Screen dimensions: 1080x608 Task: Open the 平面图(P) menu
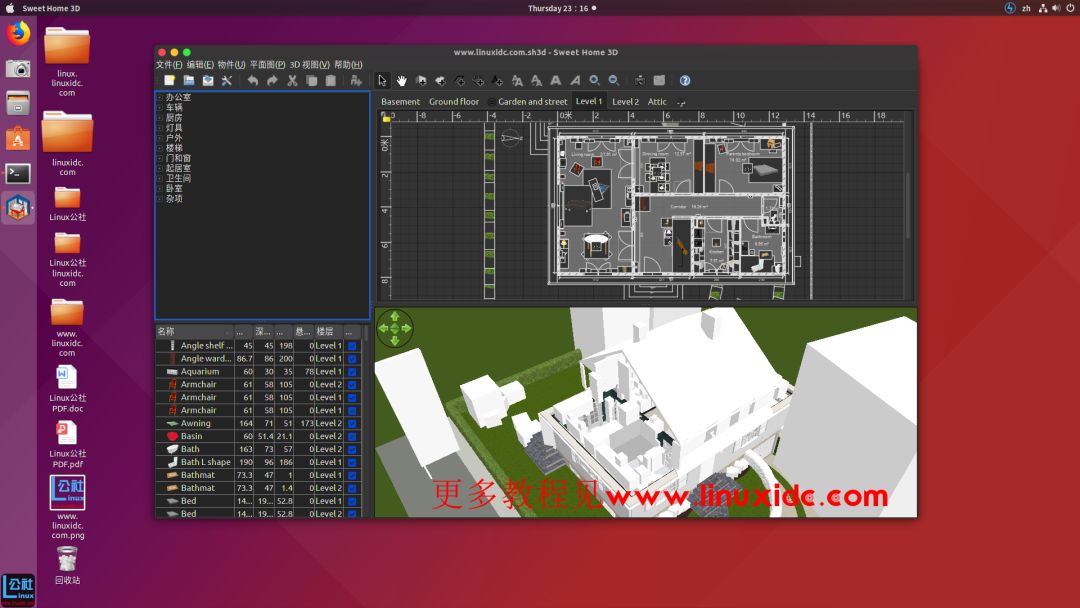coord(267,65)
